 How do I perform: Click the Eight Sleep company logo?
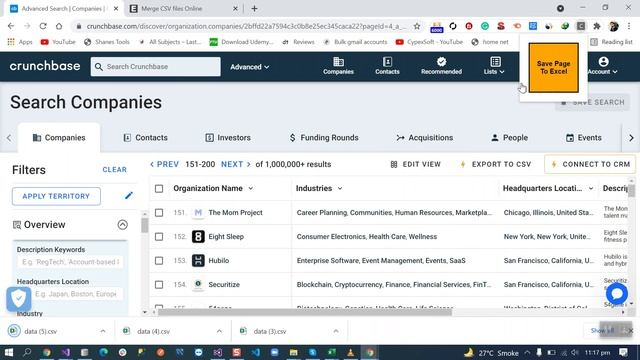pos(198,237)
